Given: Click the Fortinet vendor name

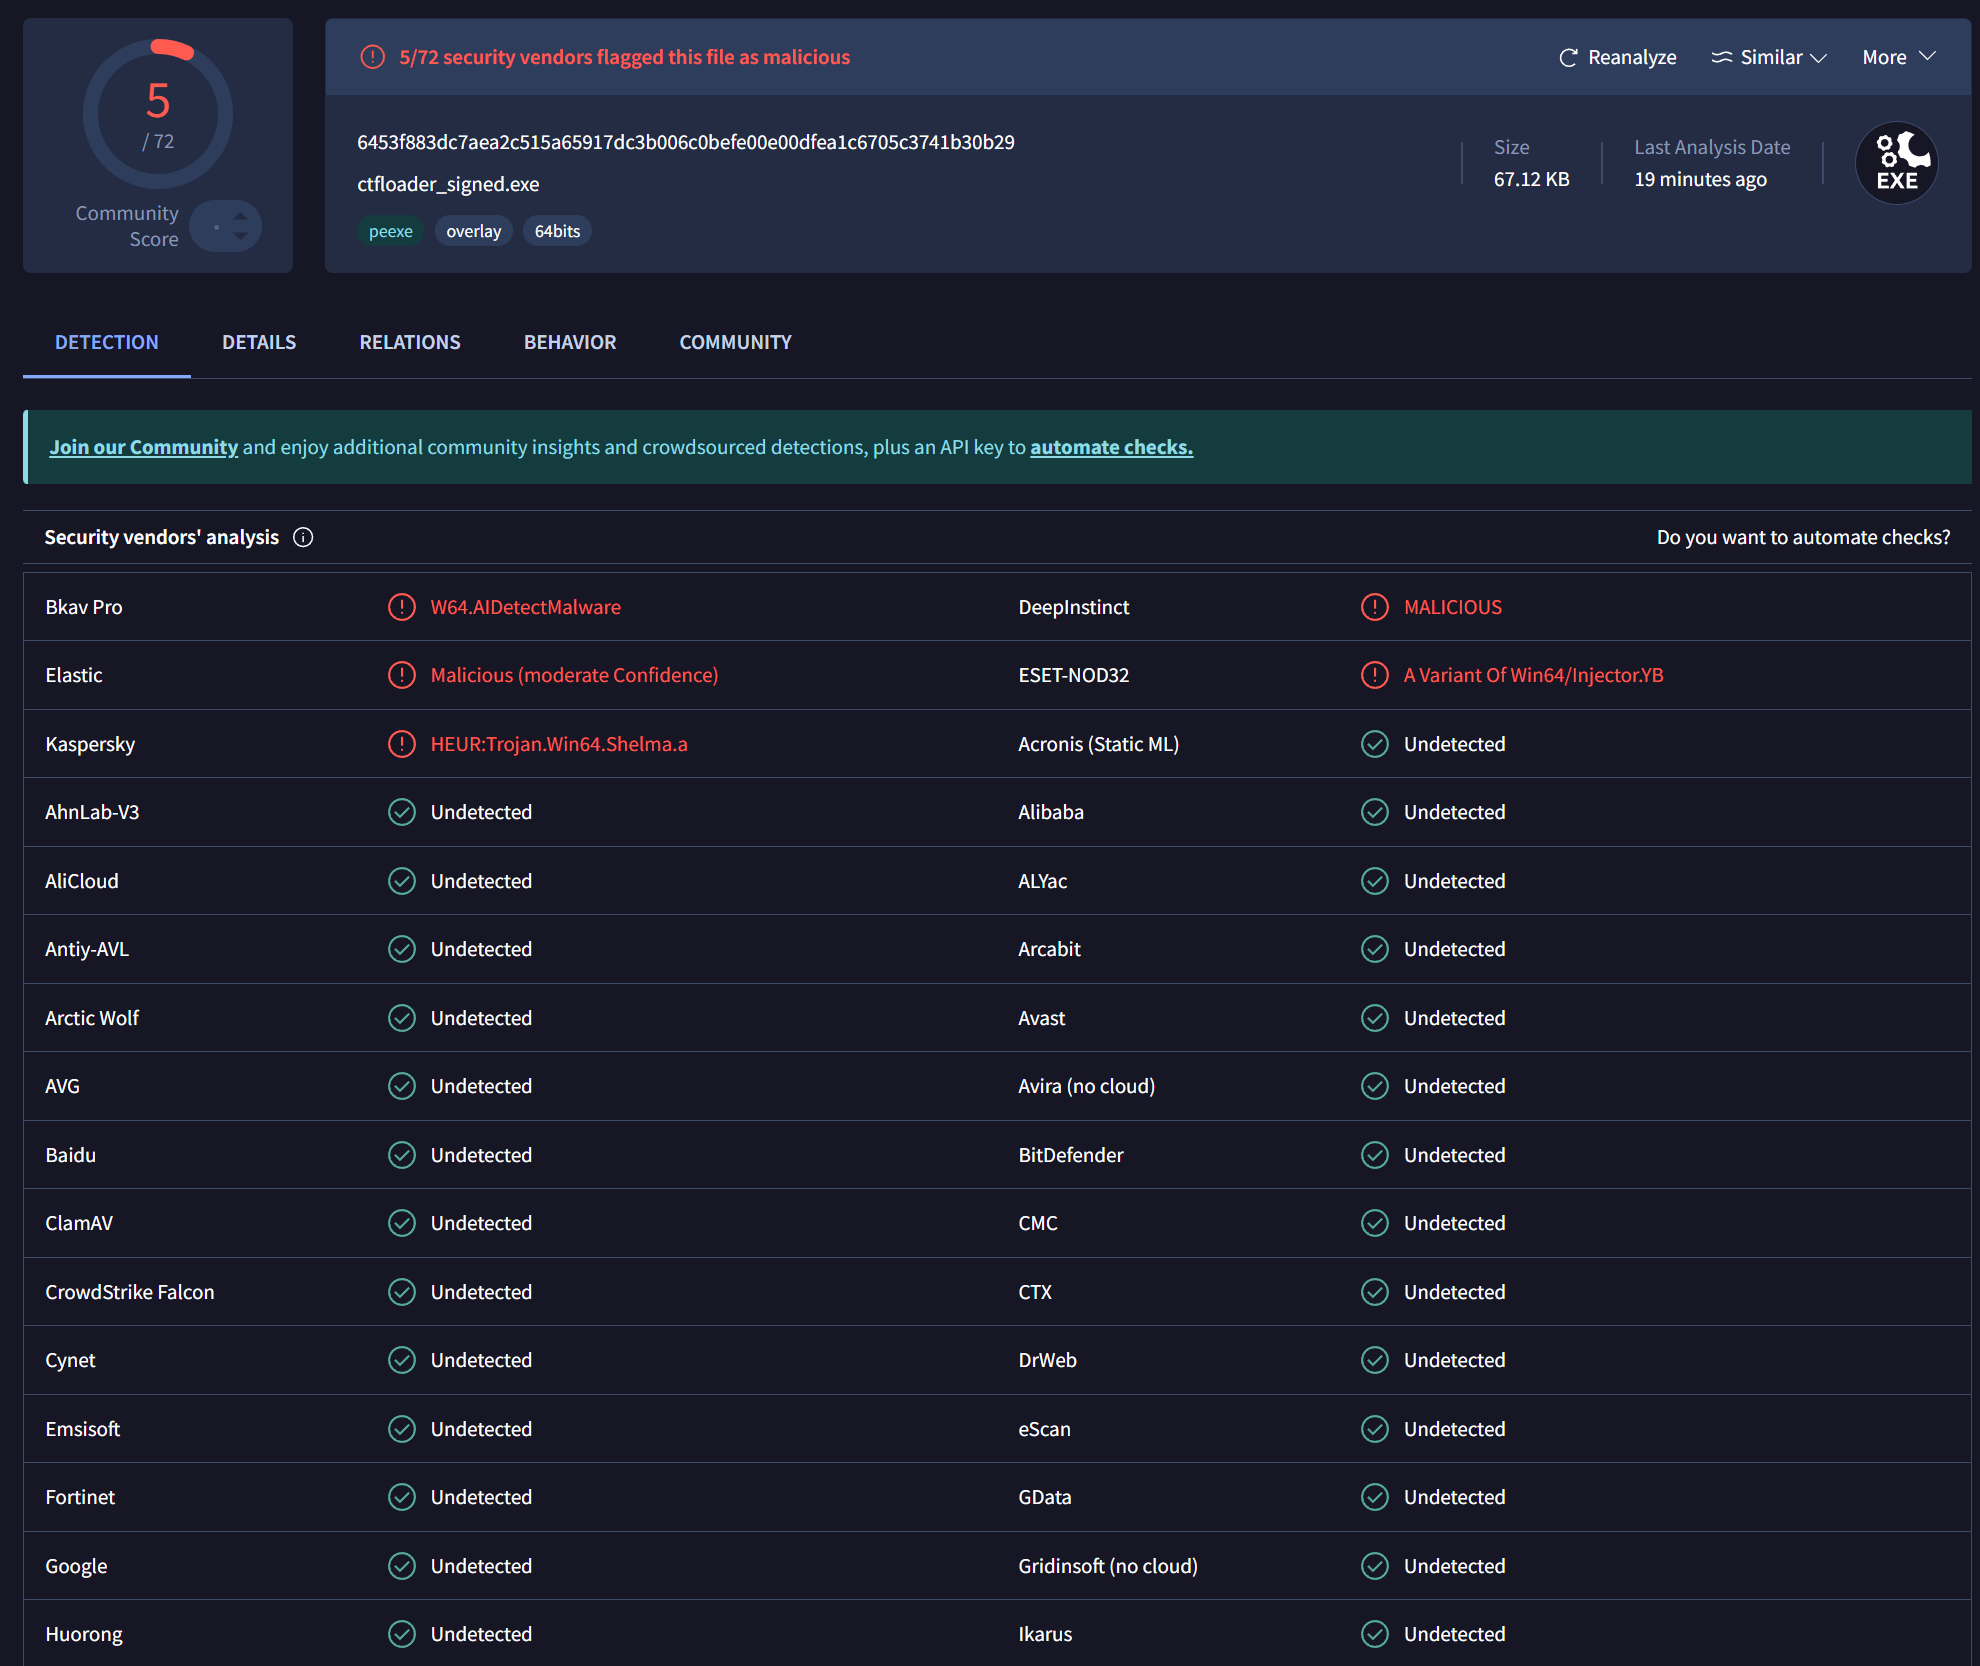Looking at the screenshot, I should (80, 1497).
